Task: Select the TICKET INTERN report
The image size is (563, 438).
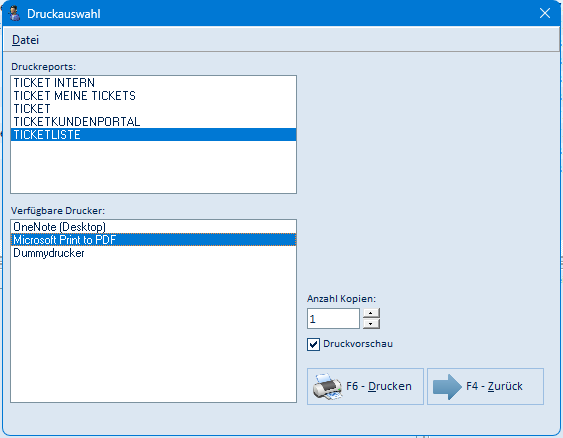Action: (153, 83)
